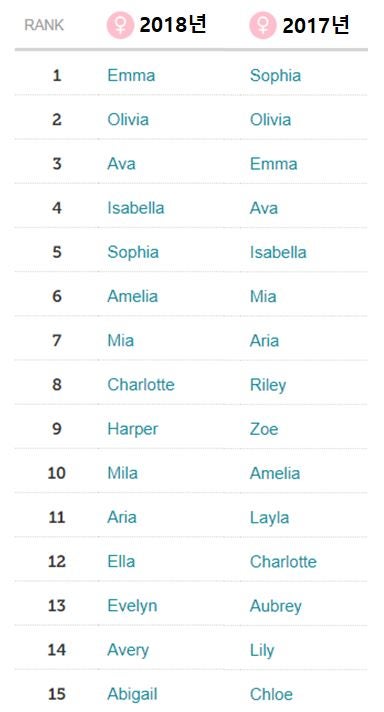The image size is (384, 712).
Task: Open the 2018 rank 1 name Emma
Action: [131, 75]
